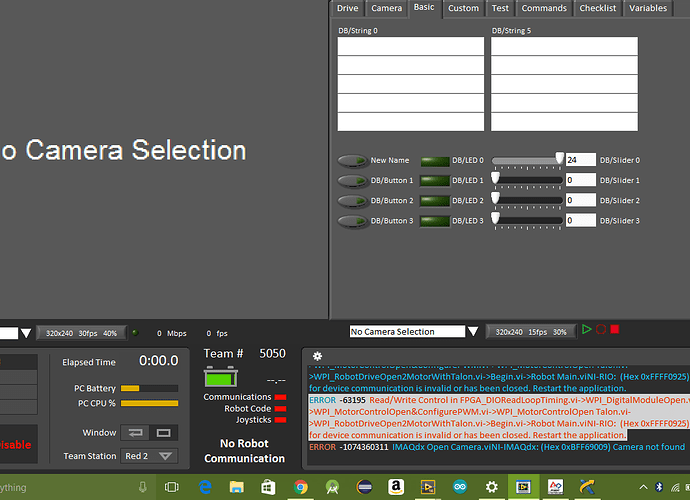
Task: Switch to the Camera tab
Action: tap(386, 8)
